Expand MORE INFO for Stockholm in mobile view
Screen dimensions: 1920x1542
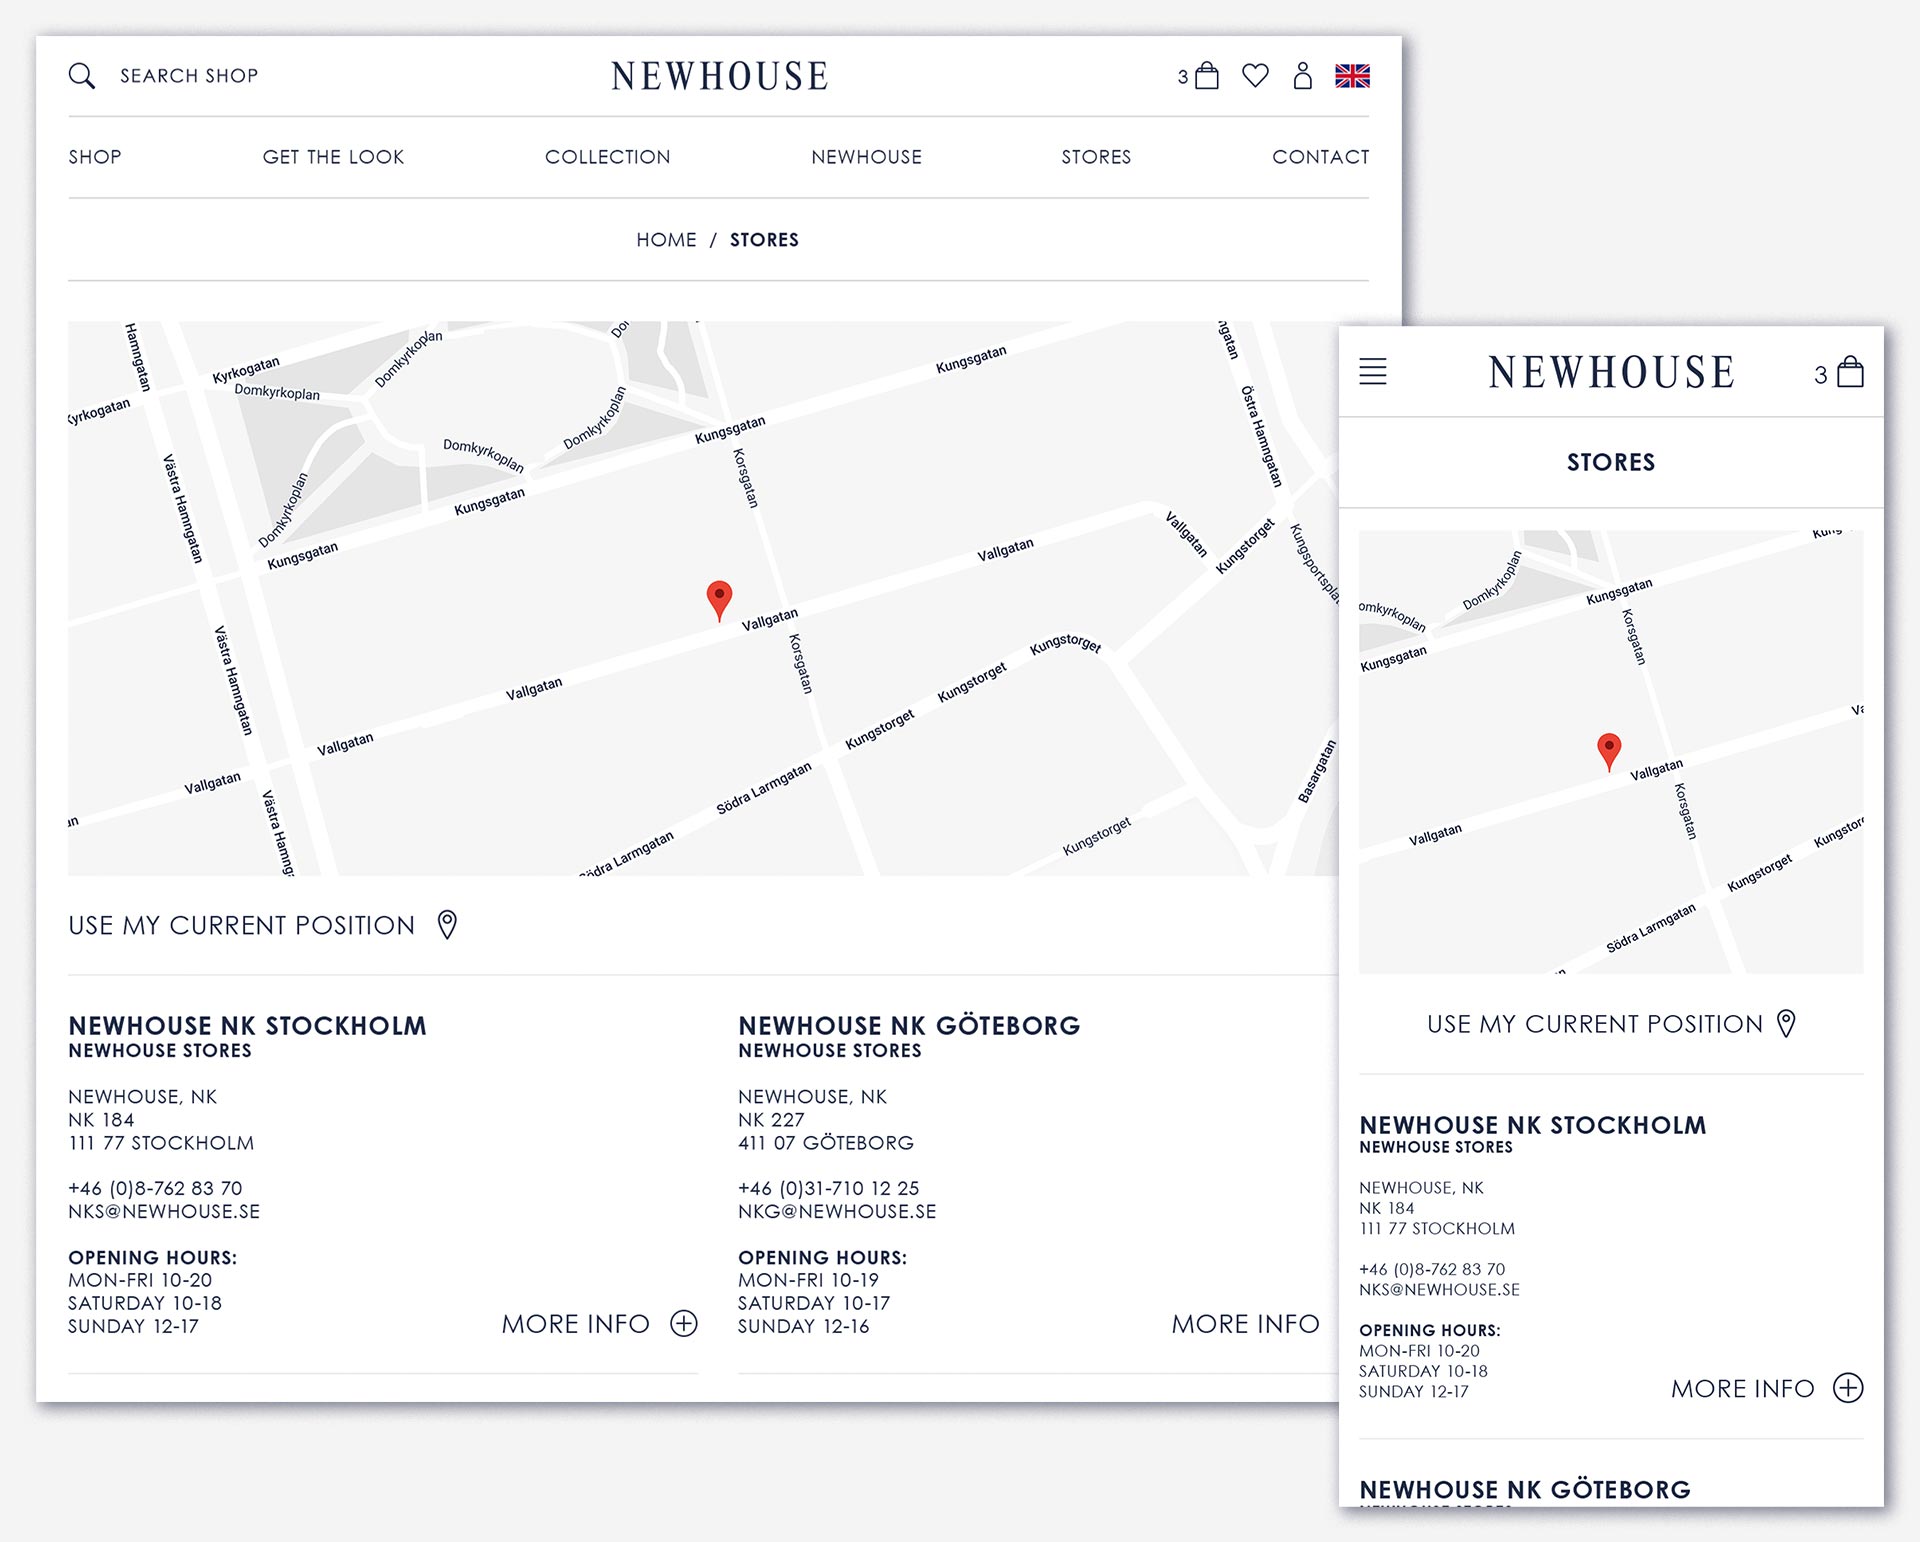click(1742, 1389)
